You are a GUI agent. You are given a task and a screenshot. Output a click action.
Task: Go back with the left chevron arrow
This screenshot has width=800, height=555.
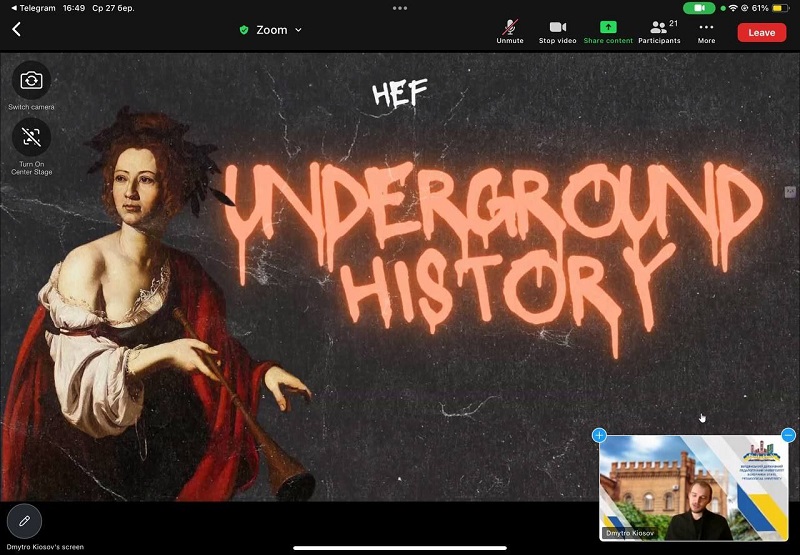pyautogui.click(x=16, y=30)
